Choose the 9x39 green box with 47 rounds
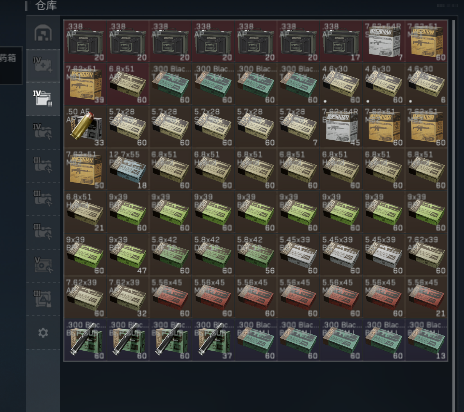464x412 pixels. coord(128,255)
